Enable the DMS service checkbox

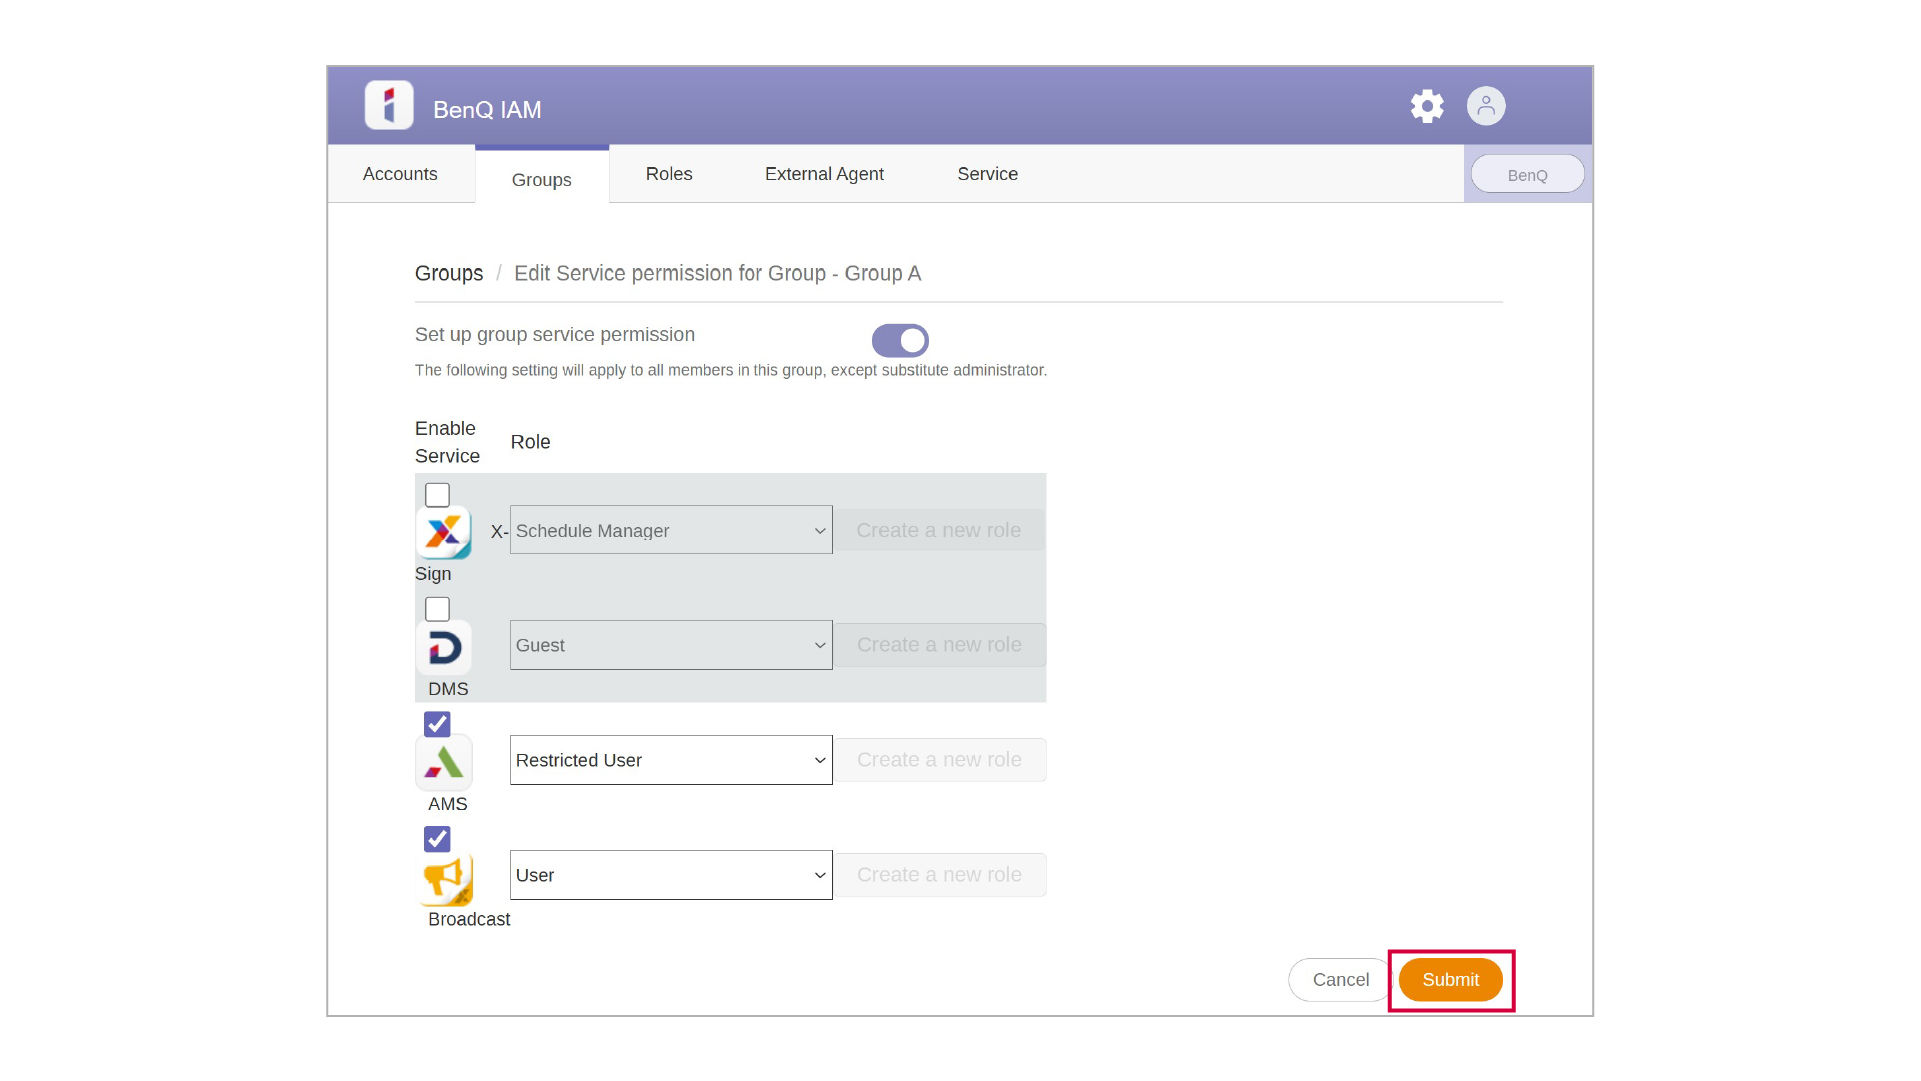(x=437, y=609)
